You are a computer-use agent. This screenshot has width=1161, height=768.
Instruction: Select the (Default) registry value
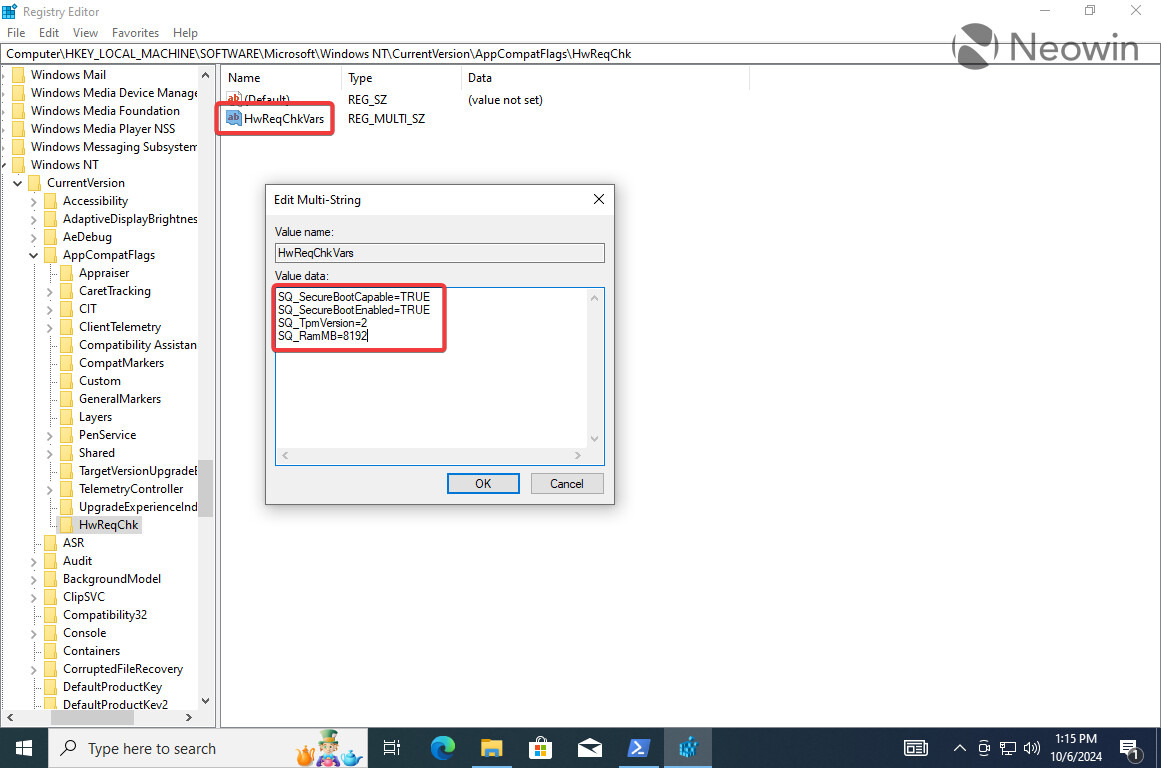point(258,99)
